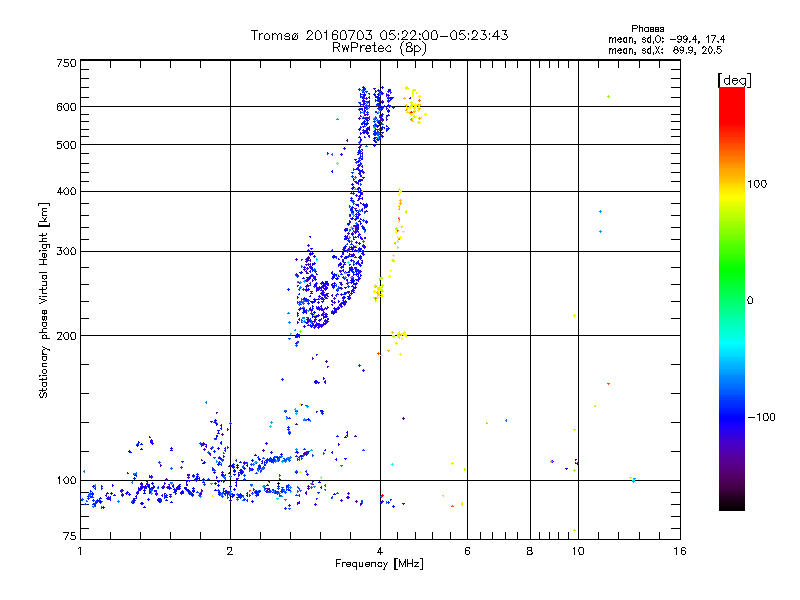Screen dimensions: 800x600
Task: Click the x-axis title "Frequency [MHz]"
Action: click(379, 564)
